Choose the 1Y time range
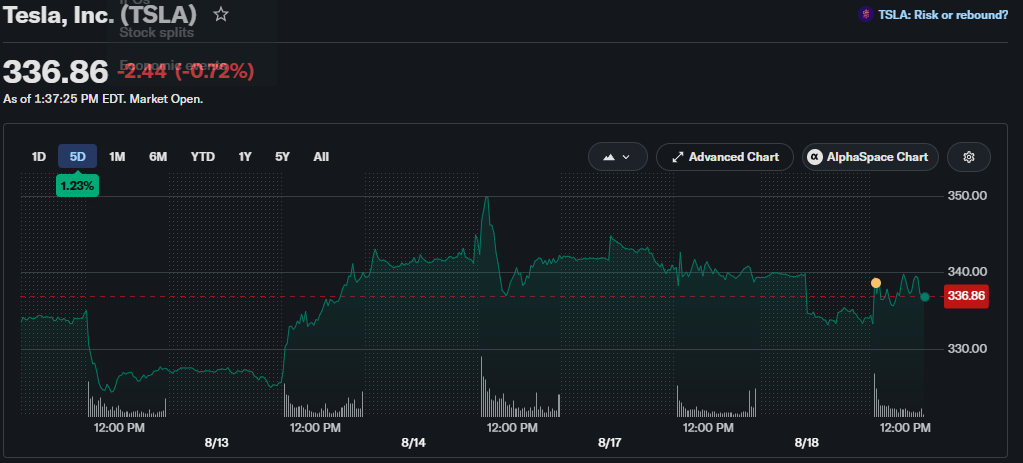Screen dimensions: 1023x463 point(245,157)
